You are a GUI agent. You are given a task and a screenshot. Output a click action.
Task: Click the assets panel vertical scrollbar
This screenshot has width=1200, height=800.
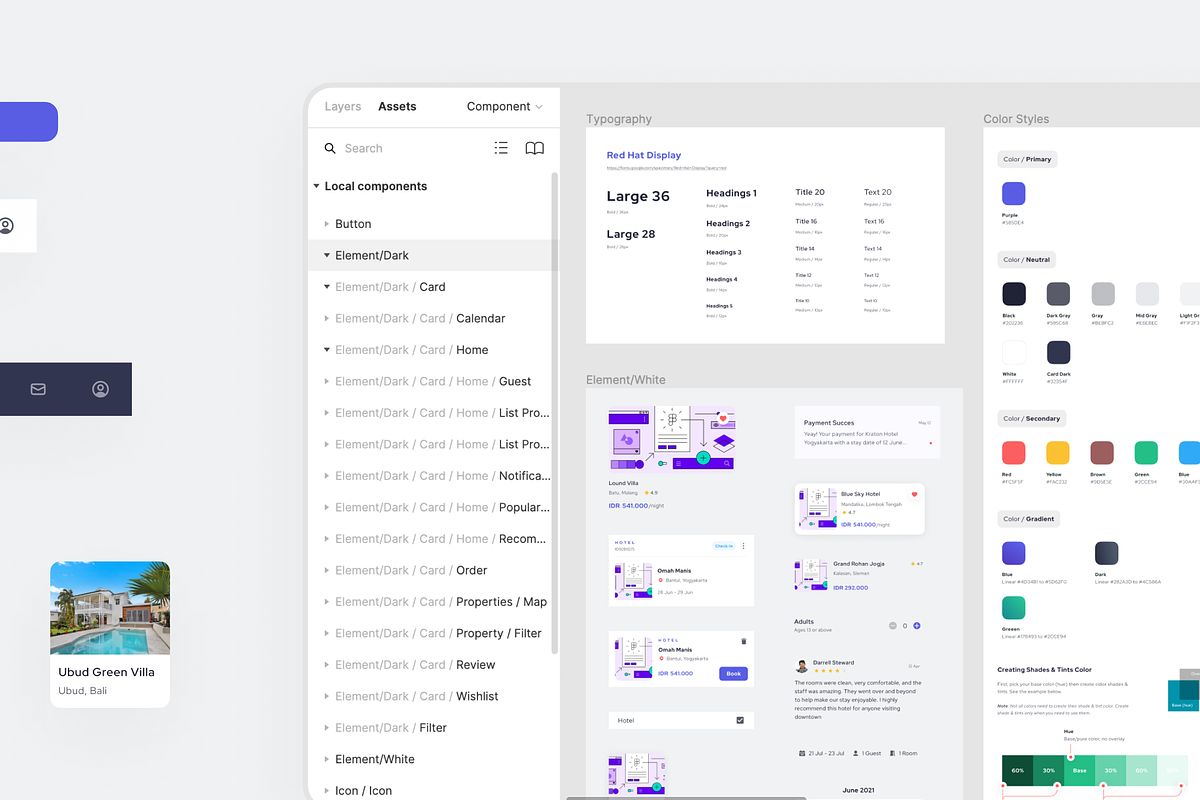click(x=555, y=413)
